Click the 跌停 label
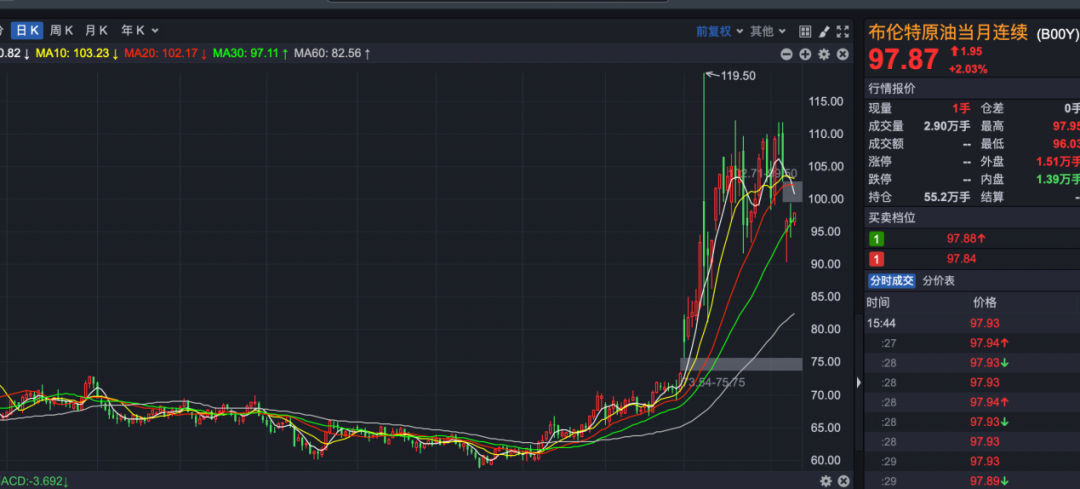The height and width of the screenshot is (489, 1080). pos(880,180)
